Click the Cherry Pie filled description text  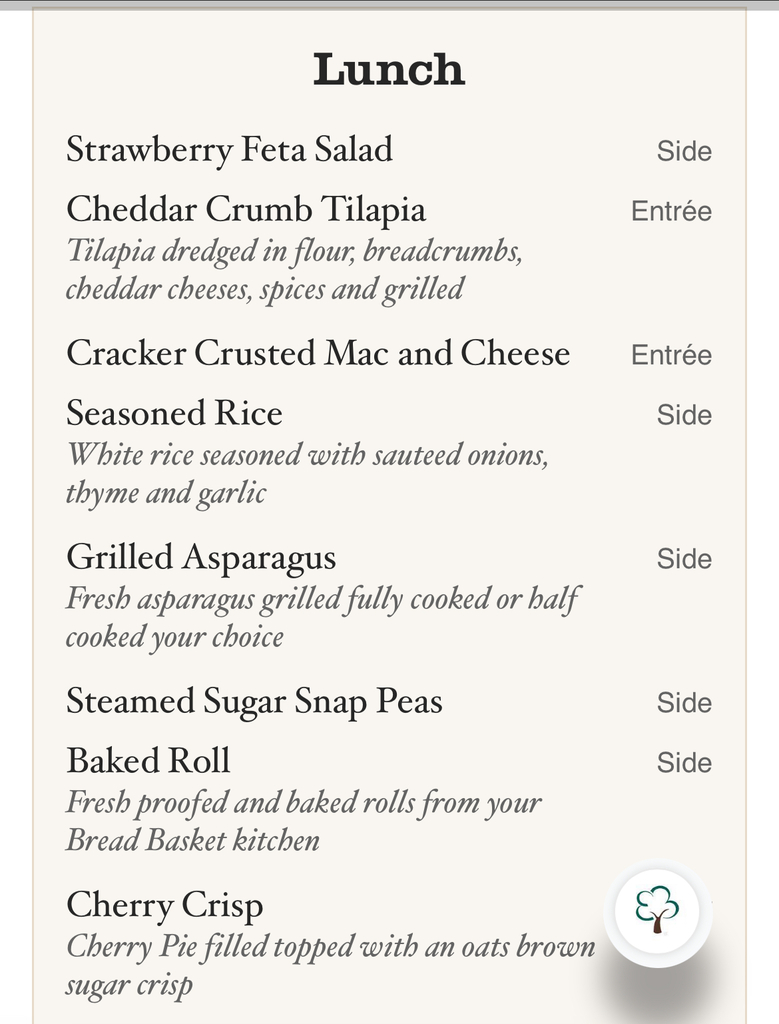pyautogui.click(x=330, y=966)
